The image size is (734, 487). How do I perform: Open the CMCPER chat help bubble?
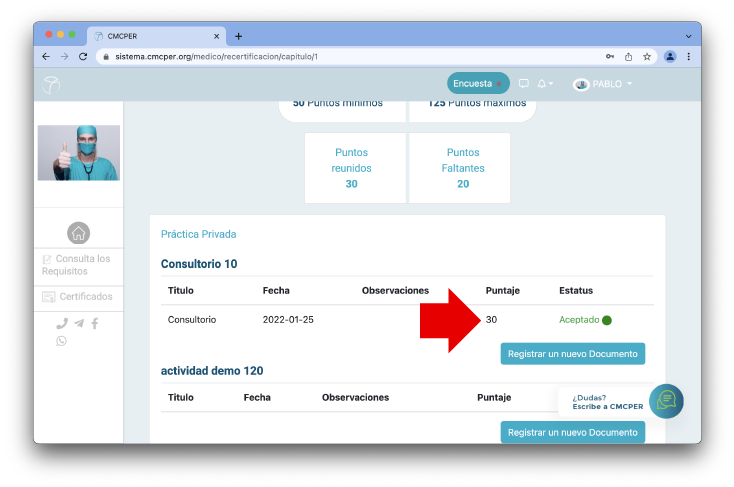(x=666, y=400)
